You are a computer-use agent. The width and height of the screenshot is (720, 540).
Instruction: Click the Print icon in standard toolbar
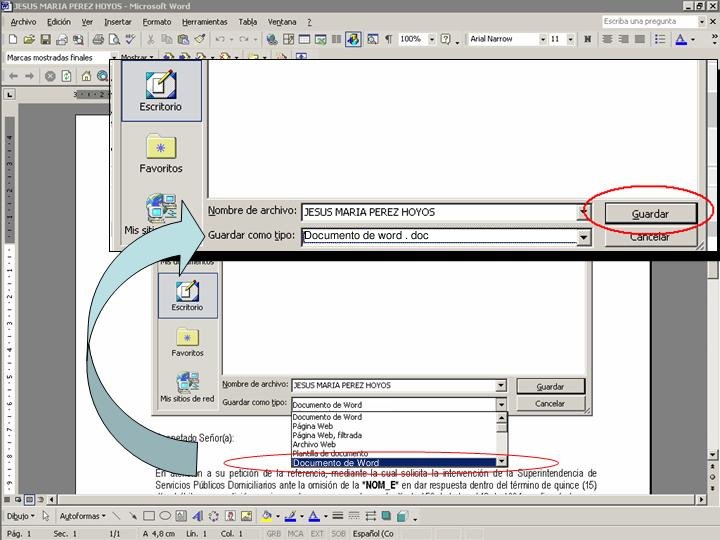(x=98, y=39)
